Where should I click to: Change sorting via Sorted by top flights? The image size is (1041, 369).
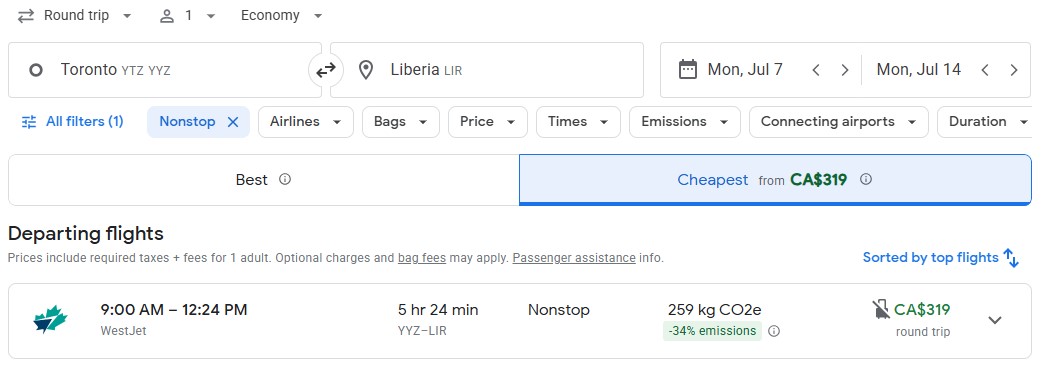(x=941, y=258)
